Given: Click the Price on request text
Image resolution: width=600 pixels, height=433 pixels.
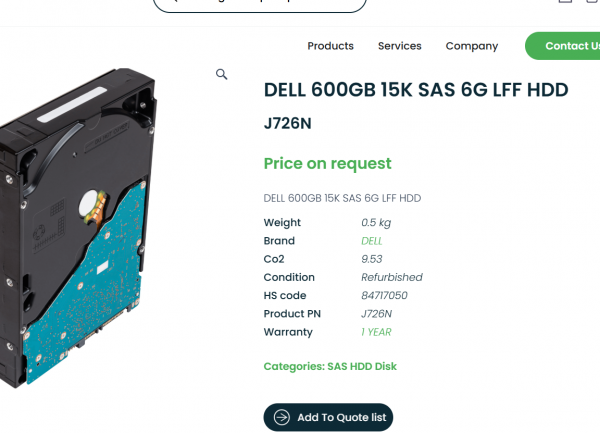Looking at the screenshot, I should point(328,164).
